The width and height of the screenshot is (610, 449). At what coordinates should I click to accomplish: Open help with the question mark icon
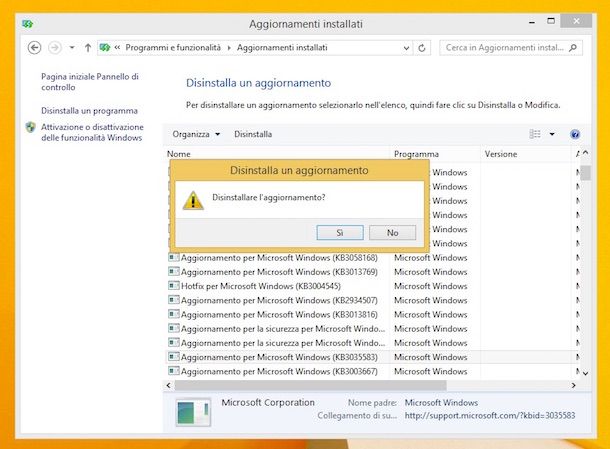tap(575, 134)
